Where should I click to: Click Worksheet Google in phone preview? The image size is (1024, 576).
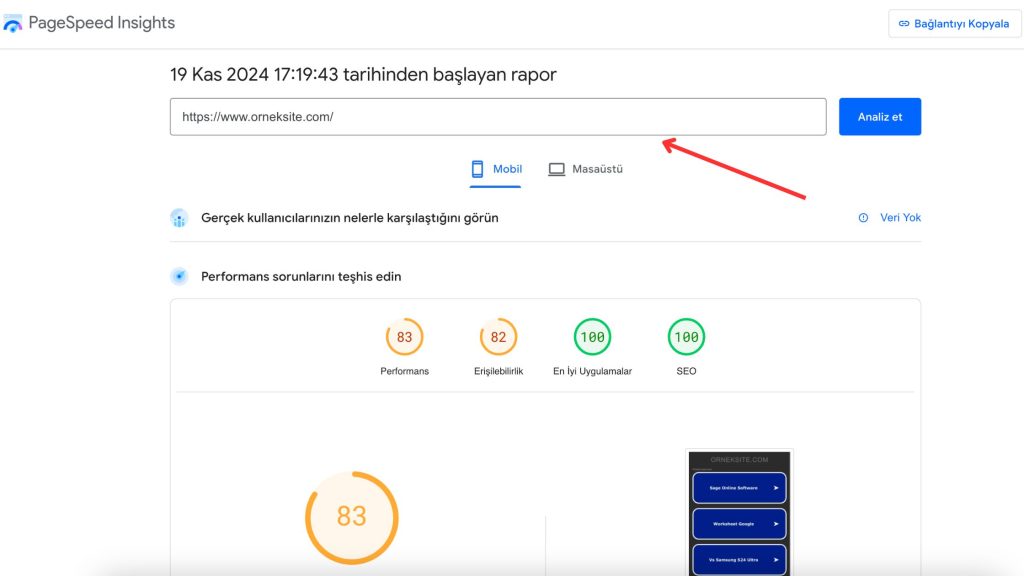coord(739,524)
